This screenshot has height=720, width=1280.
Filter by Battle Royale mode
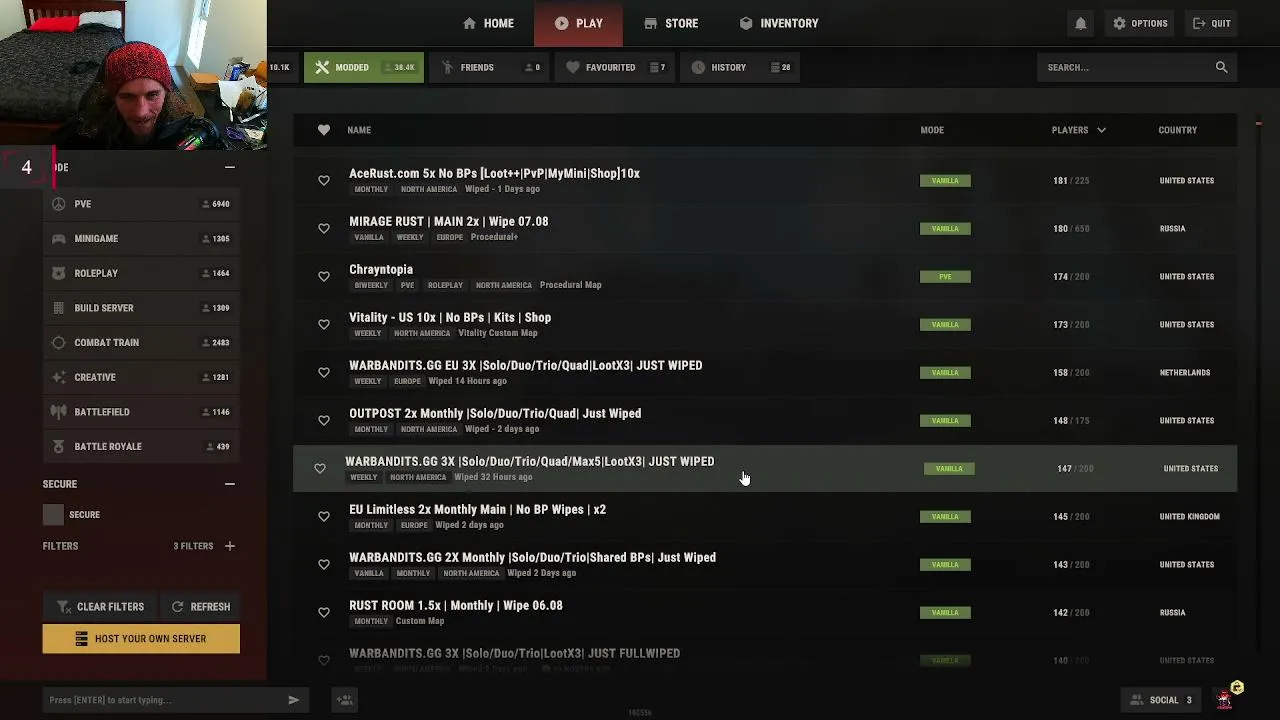pos(141,447)
